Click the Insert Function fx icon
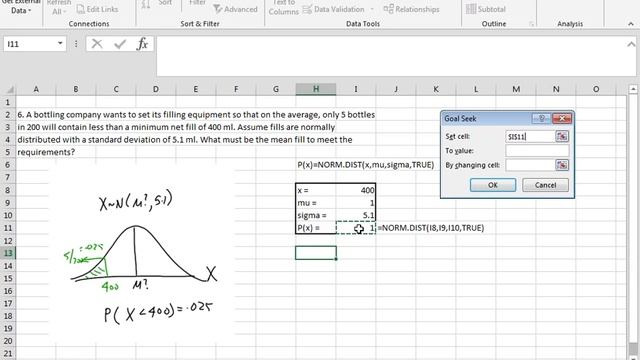The image size is (640, 360). coord(142,44)
